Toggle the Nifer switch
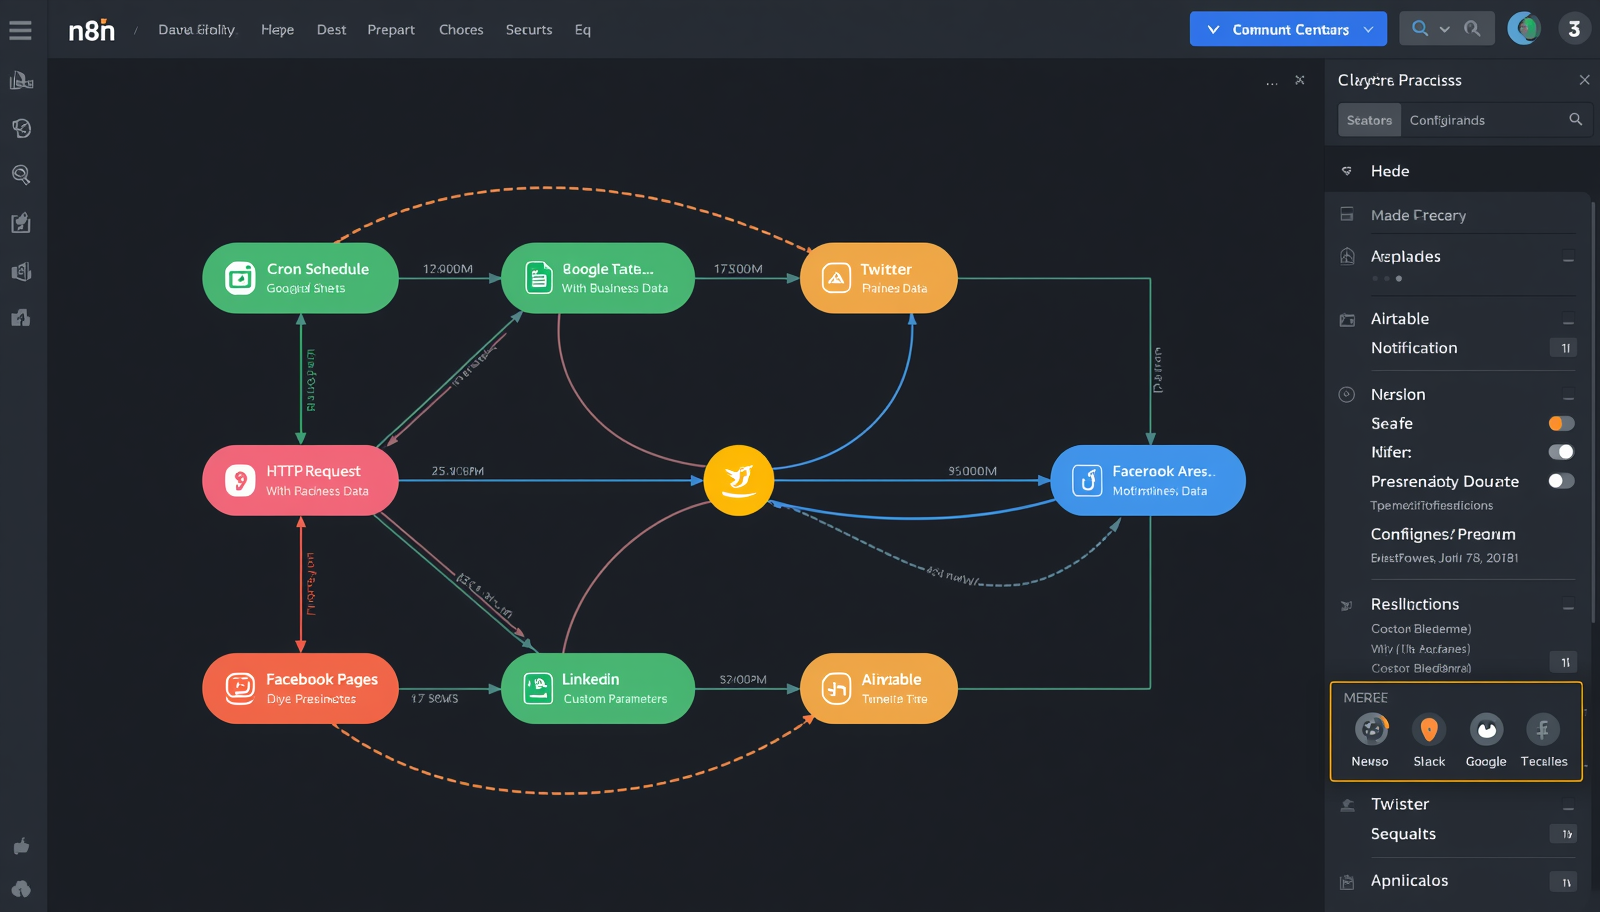 coord(1561,452)
